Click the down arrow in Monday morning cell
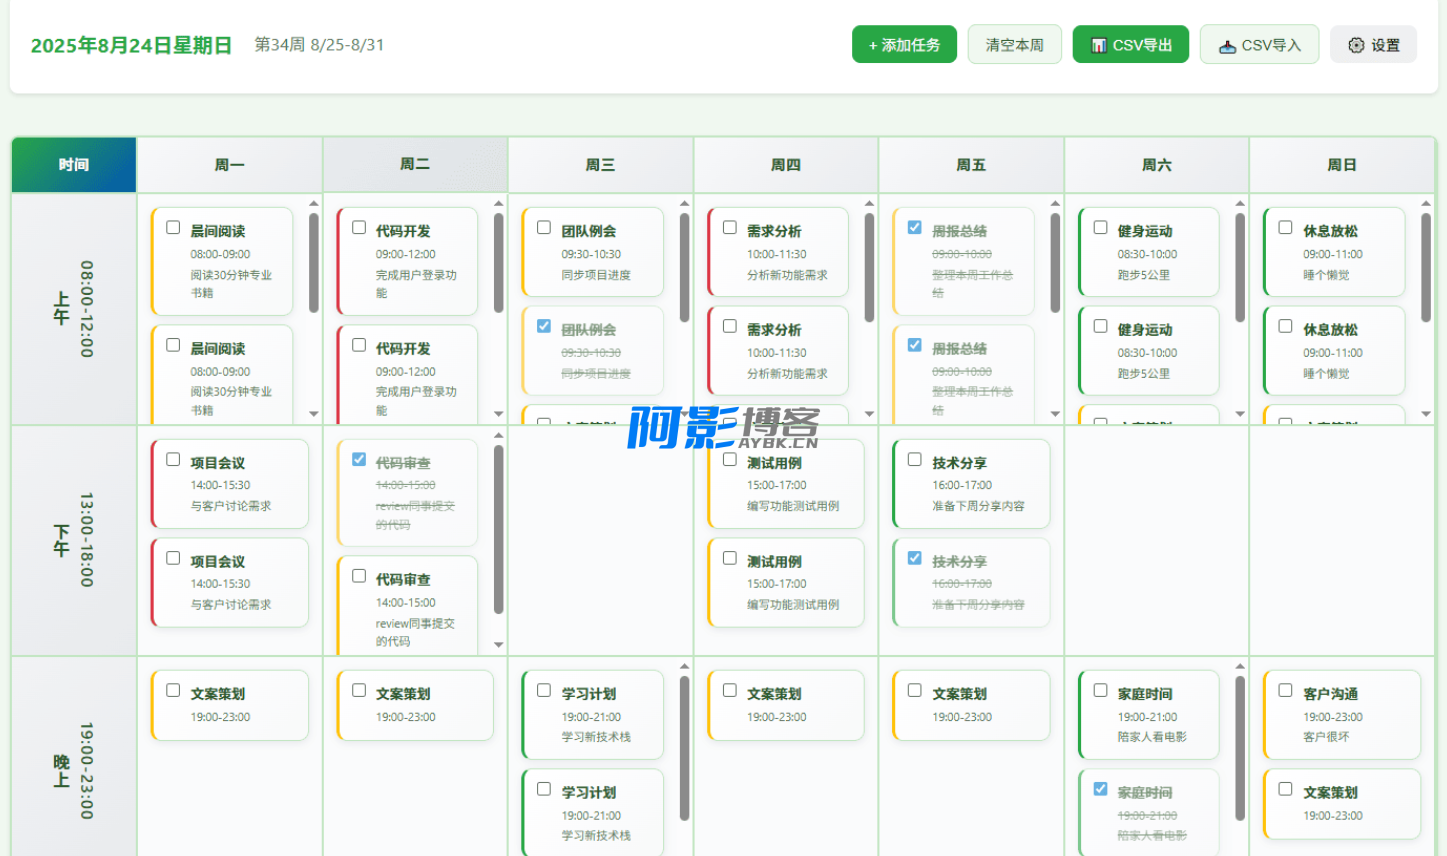The image size is (1447, 856). [314, 414]
